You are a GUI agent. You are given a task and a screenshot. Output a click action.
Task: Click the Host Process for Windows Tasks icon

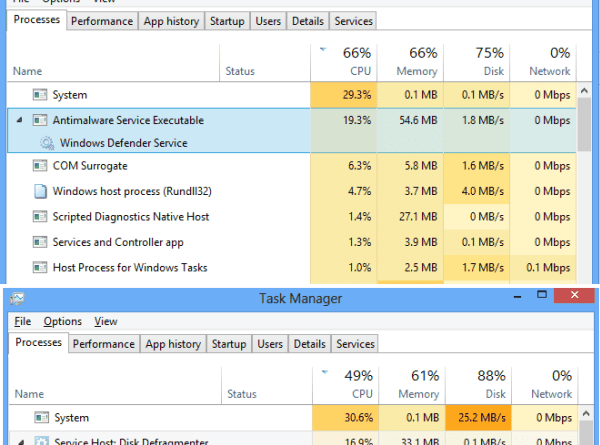[40, 267]
